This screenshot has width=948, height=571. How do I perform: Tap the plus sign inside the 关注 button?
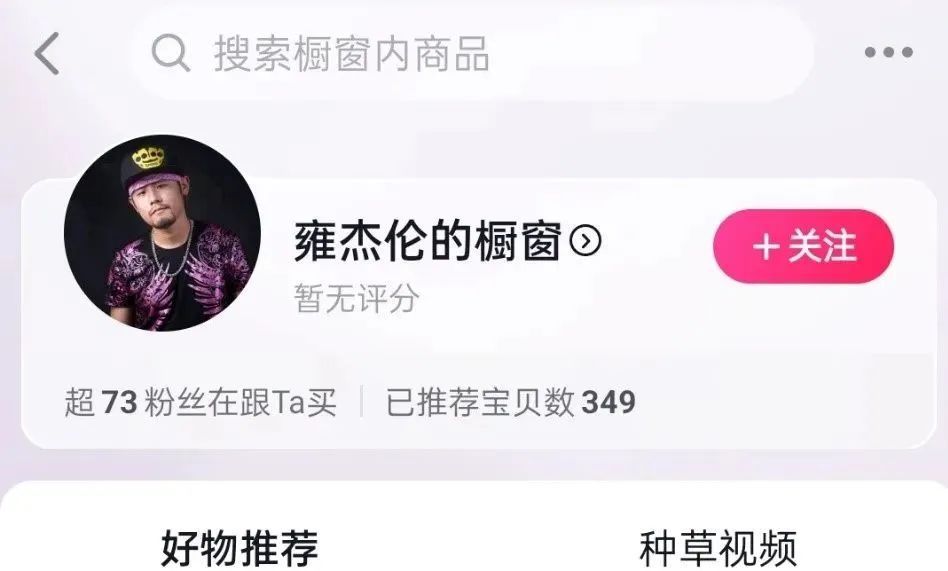pos(766,247)
